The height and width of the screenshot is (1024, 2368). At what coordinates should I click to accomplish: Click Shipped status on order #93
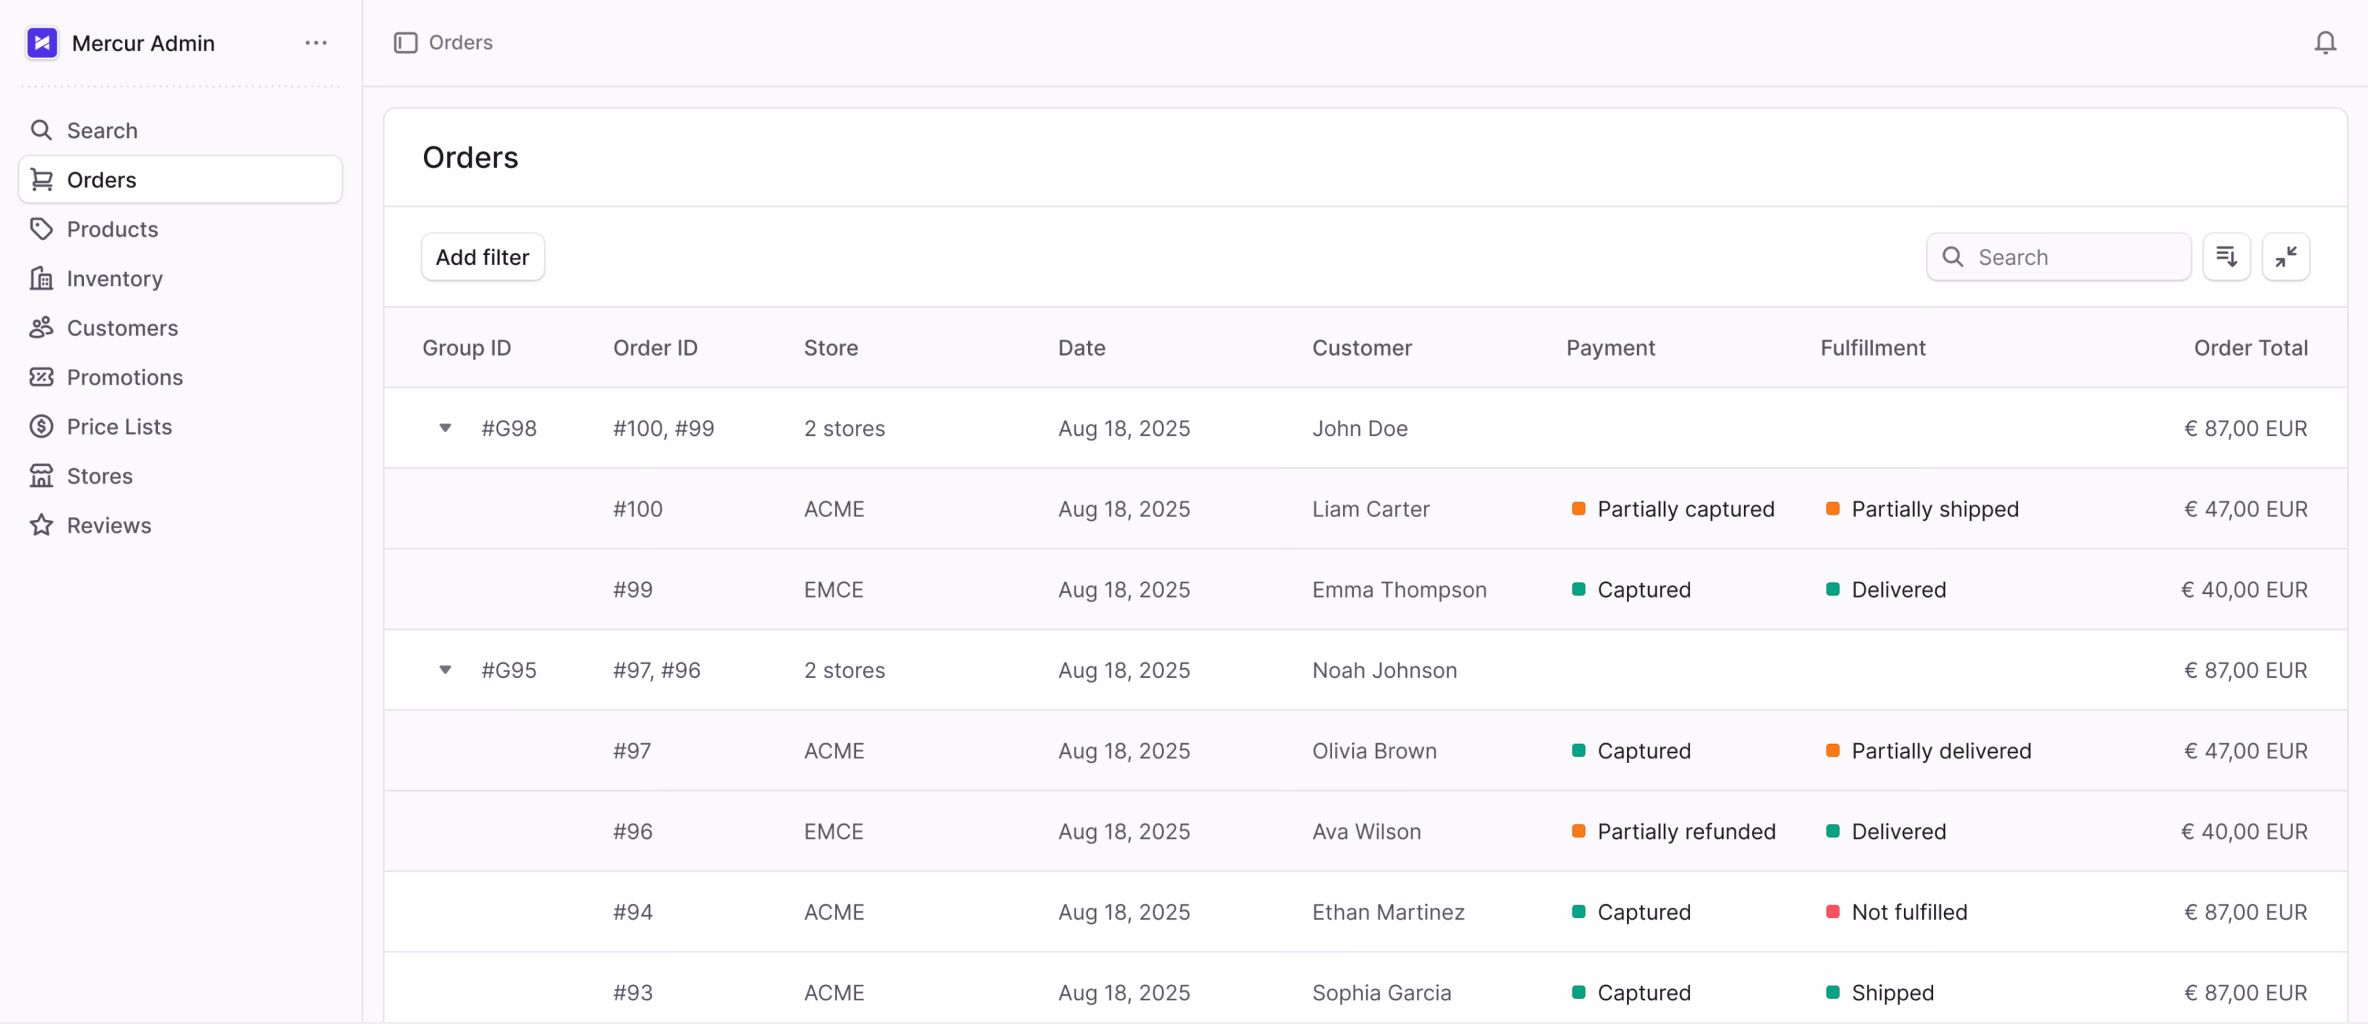[x=1879, y=993]
